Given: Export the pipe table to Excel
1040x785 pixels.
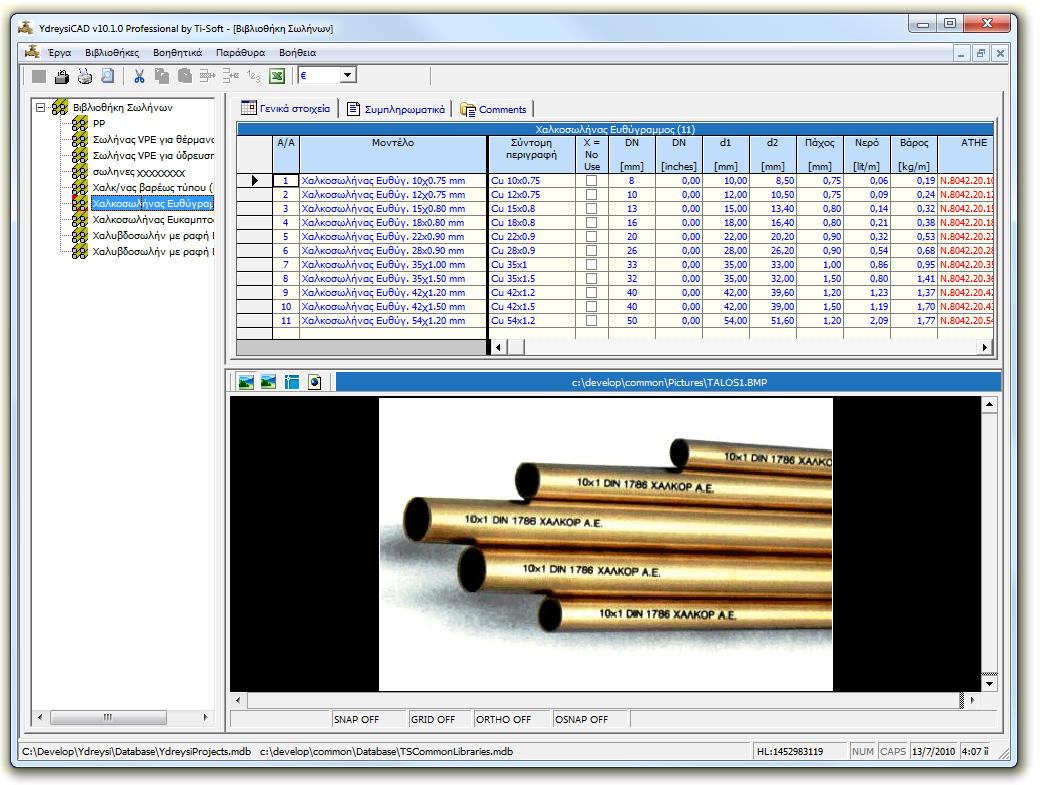Looking at the screenshot, I should coord(278,75).
